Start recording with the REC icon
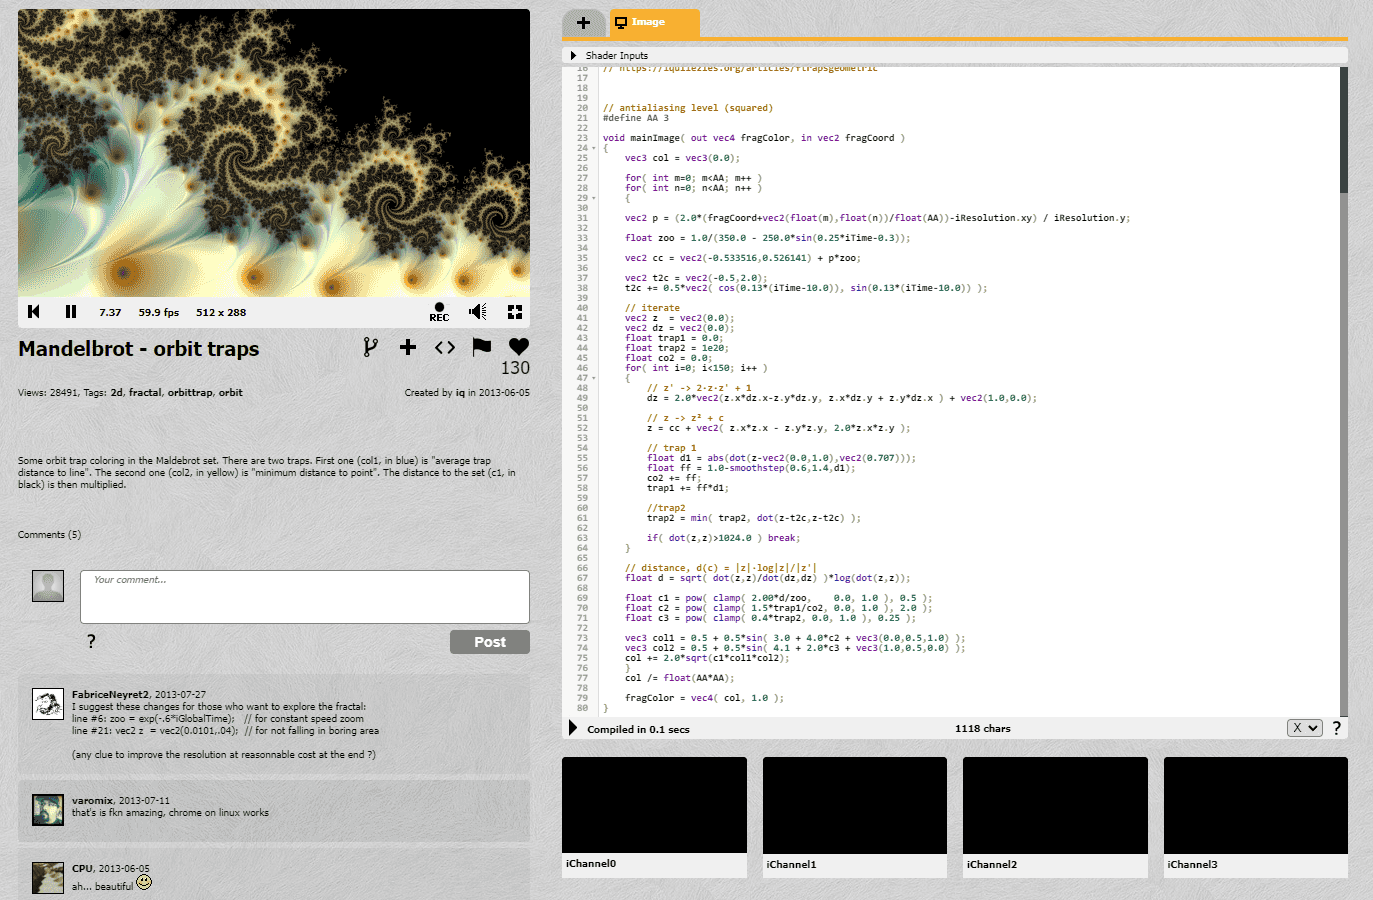The height and width of the screenshot is (900, 1373). point(438,310)
